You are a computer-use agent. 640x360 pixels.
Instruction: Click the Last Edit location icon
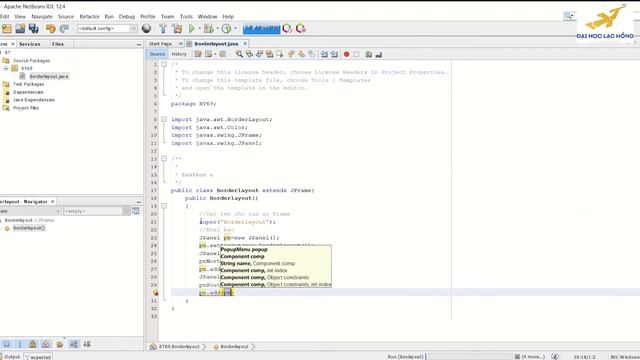coord(198,54)
